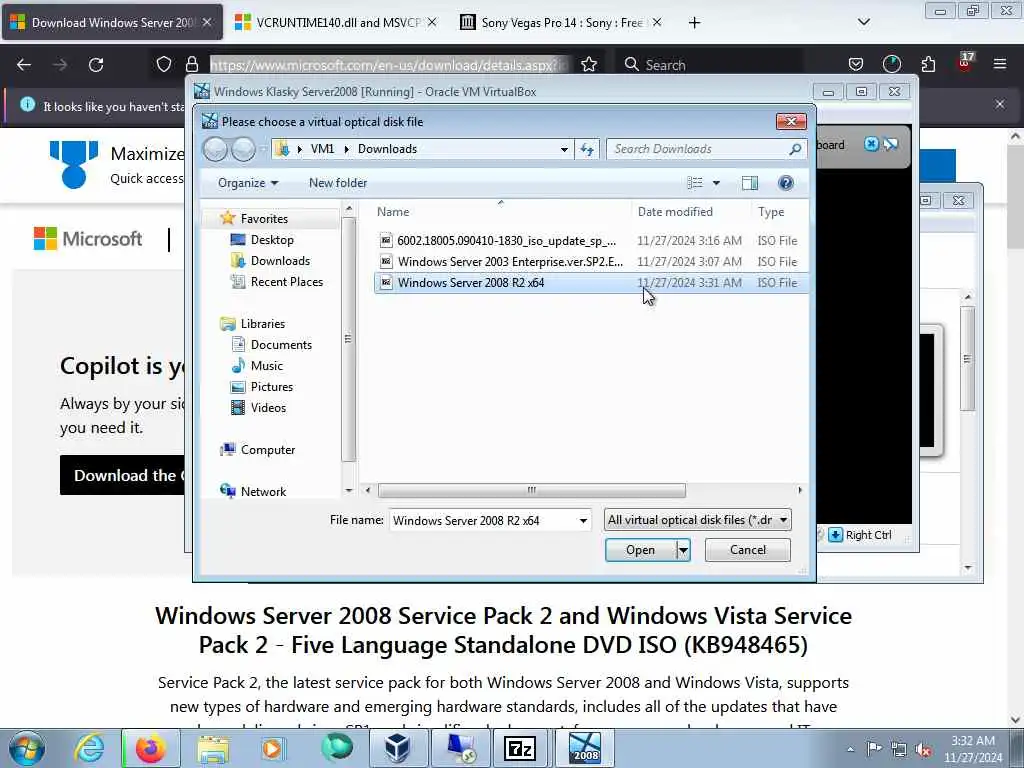Screen dimensions: 1024x768
Task: Select Network in navigation pane
Action: click(263, 491)
